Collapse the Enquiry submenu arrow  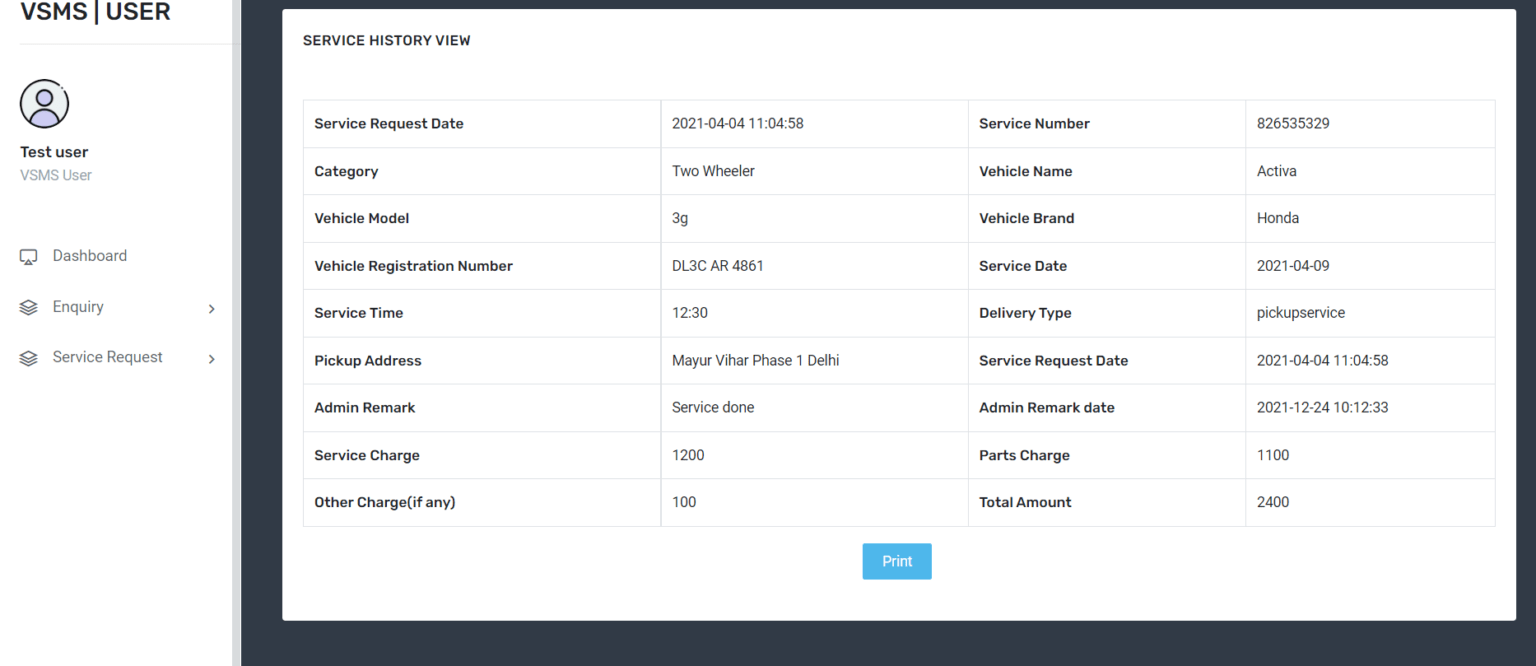click(x=213, y=308)
